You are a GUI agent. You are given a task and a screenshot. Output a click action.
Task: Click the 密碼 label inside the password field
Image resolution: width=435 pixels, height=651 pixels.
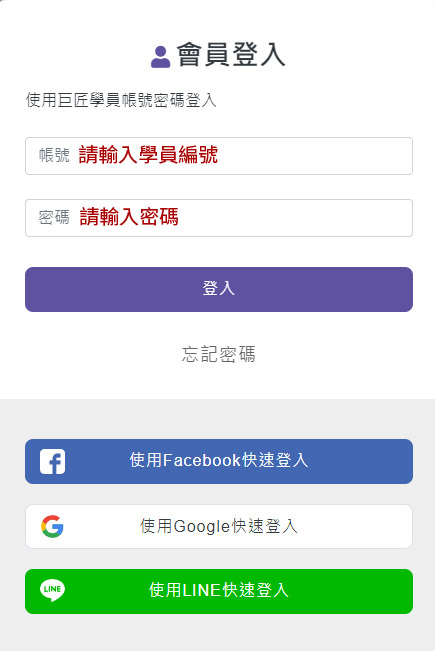click(54, 217)
